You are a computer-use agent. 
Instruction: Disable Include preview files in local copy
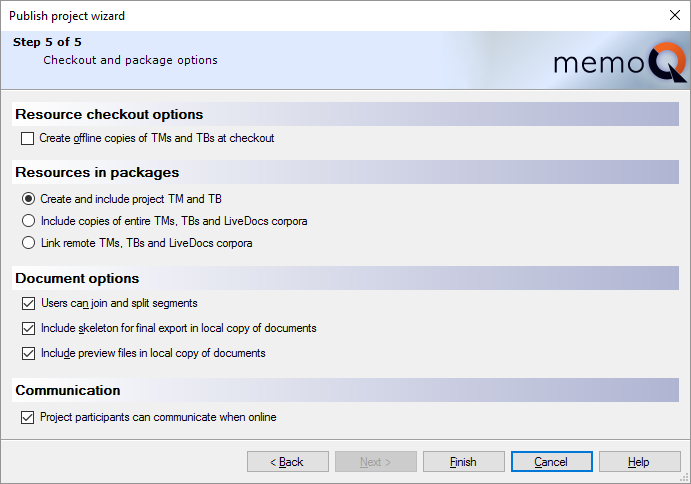click(28, 353)
